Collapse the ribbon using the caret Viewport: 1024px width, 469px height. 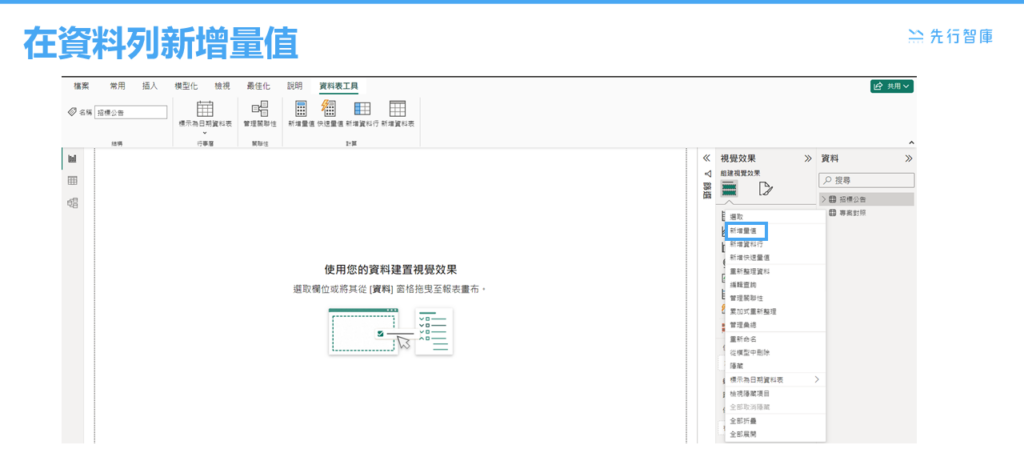[911, 142]
